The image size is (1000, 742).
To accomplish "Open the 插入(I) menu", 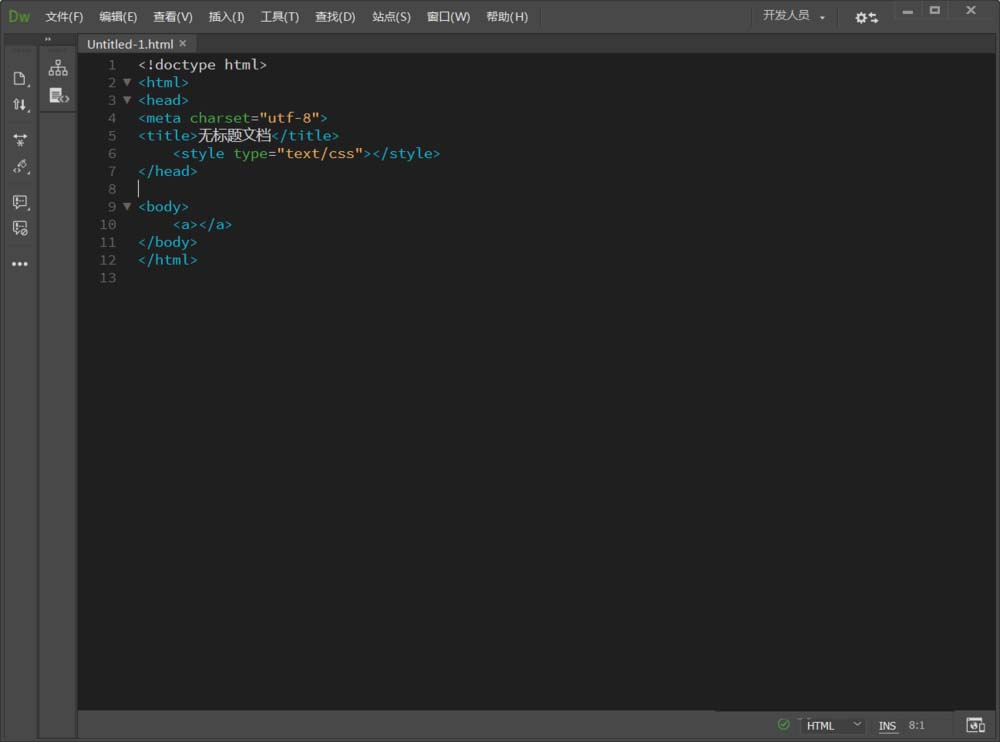I will [x=226, y=17].
